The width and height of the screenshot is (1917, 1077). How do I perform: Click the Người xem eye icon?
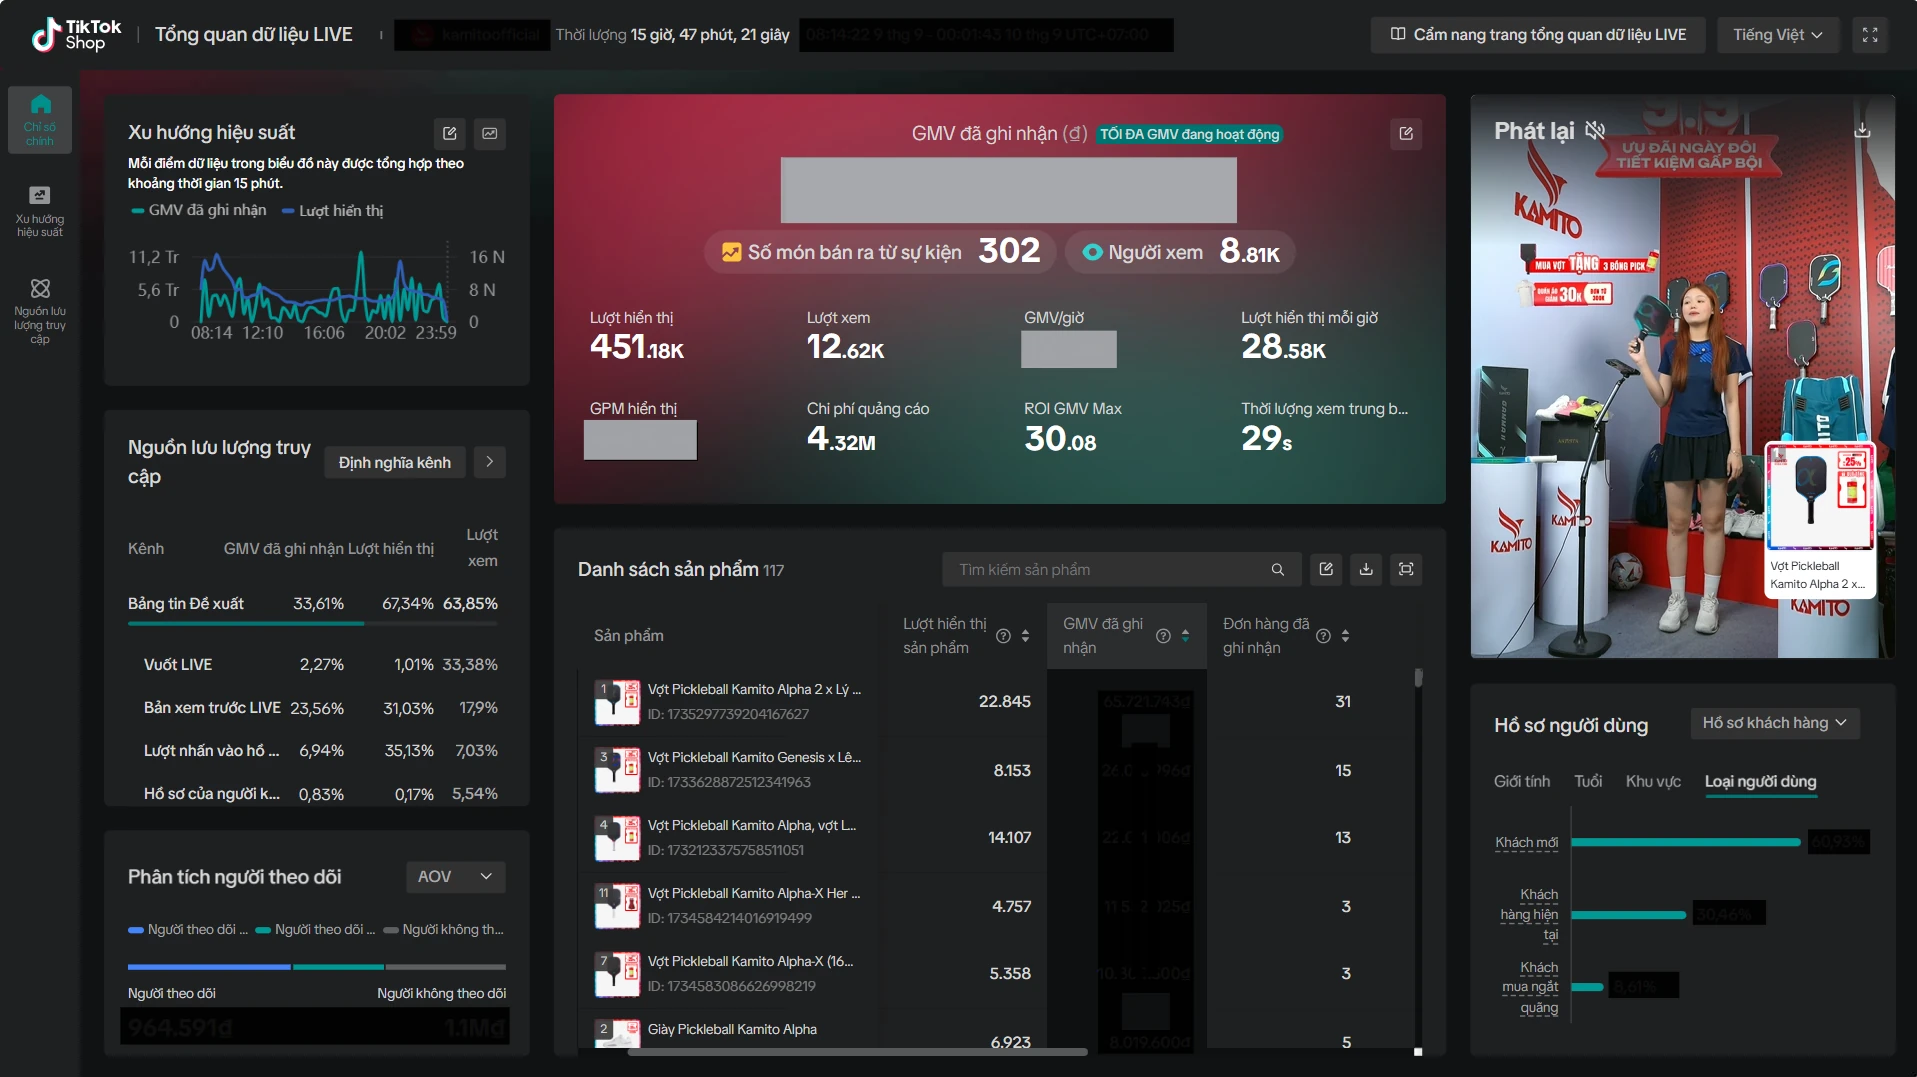point(1092,252)
